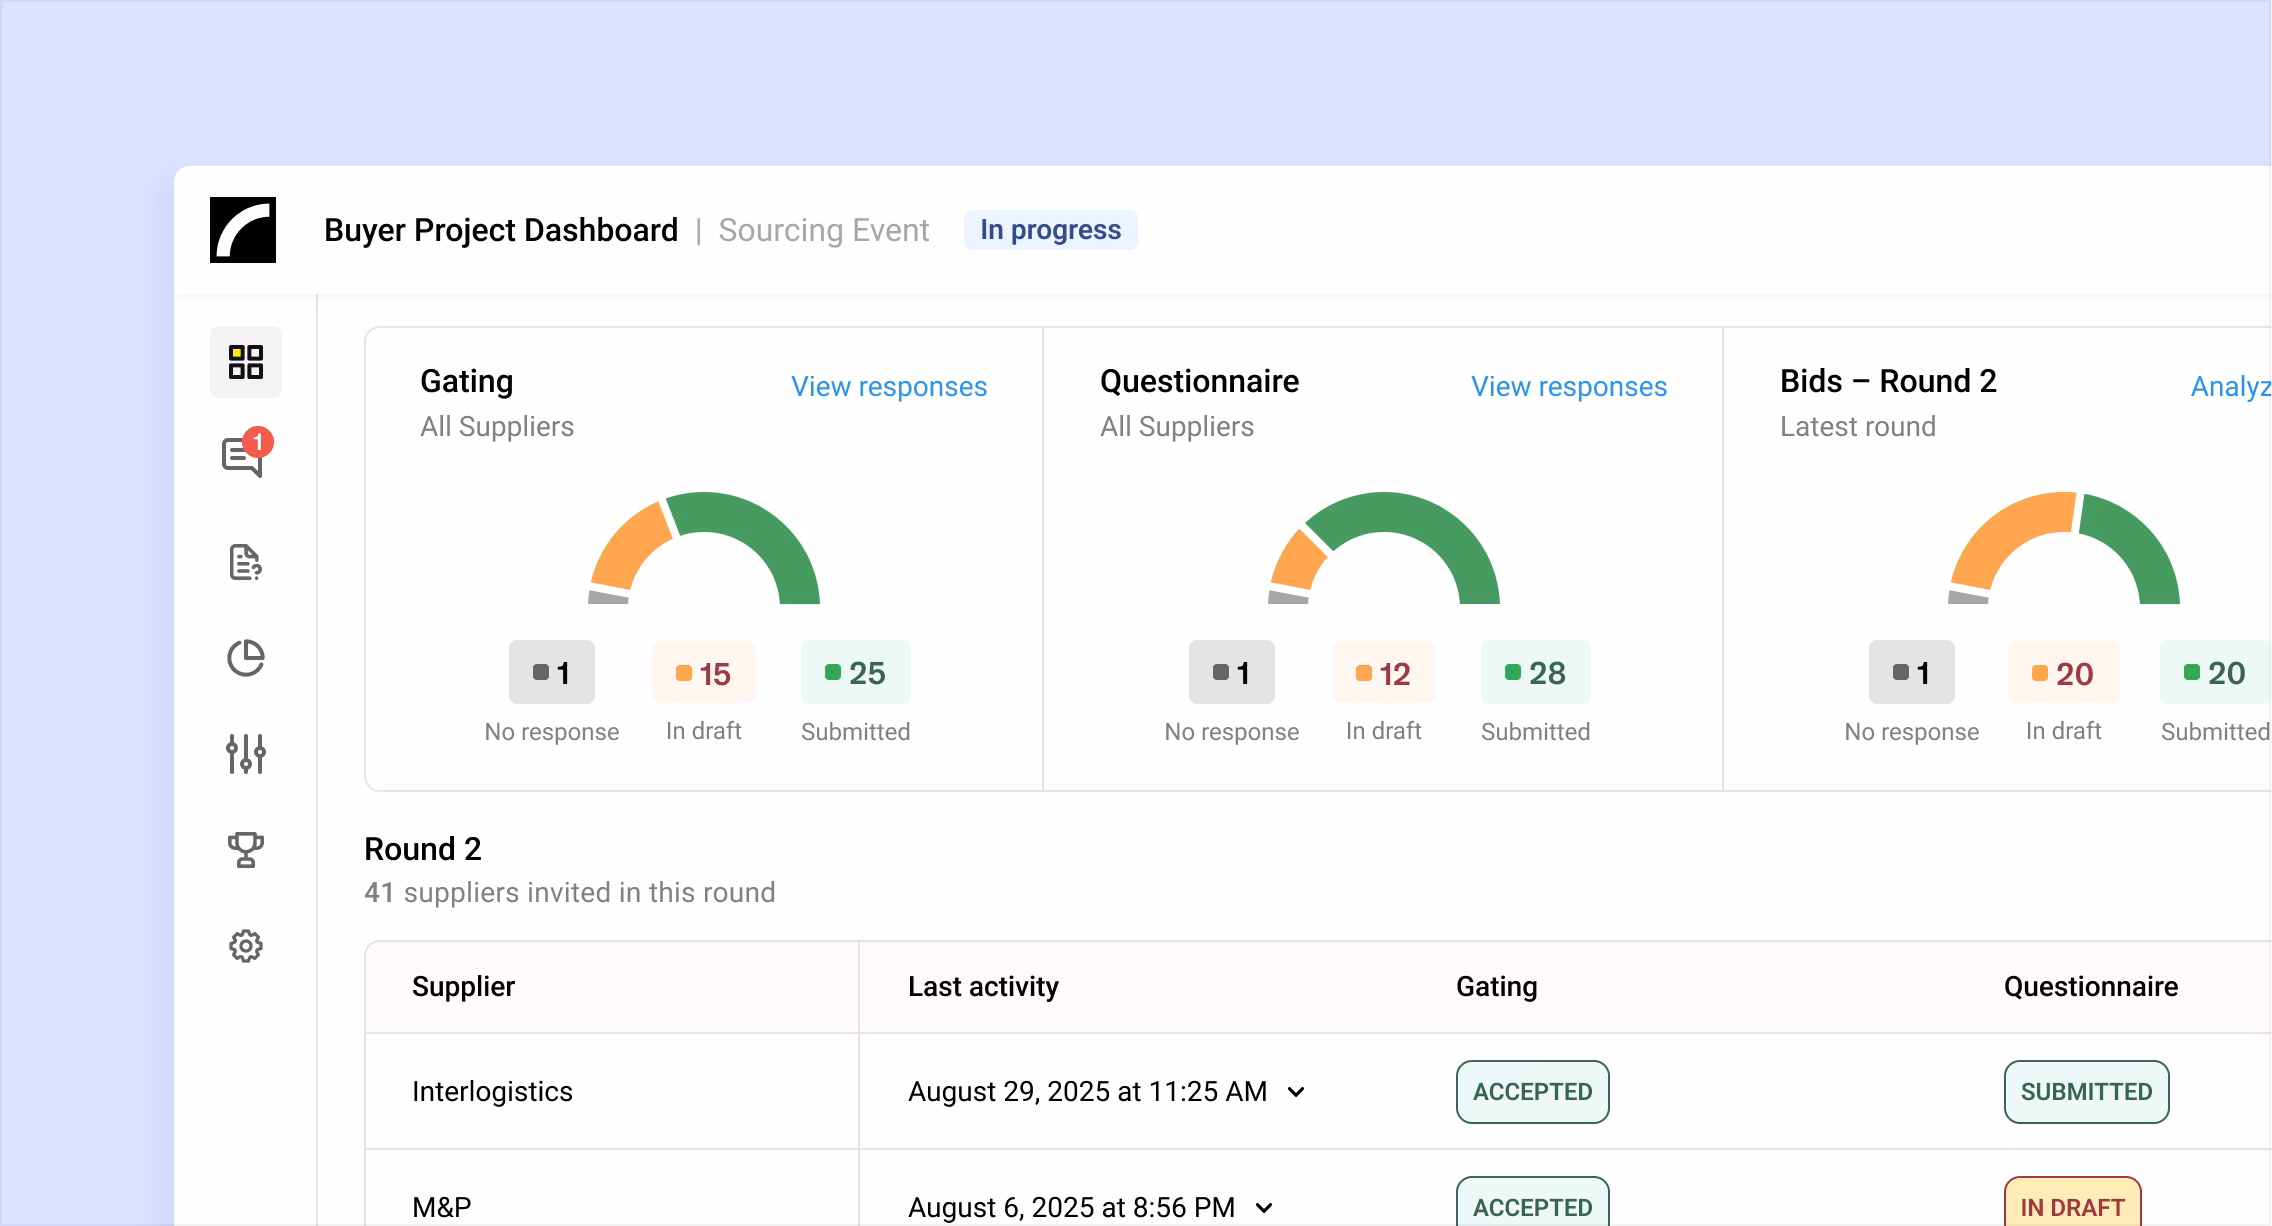Click the black company logo at top left
Viewport: 2272px width, 1226px height.
click(243, 230)
